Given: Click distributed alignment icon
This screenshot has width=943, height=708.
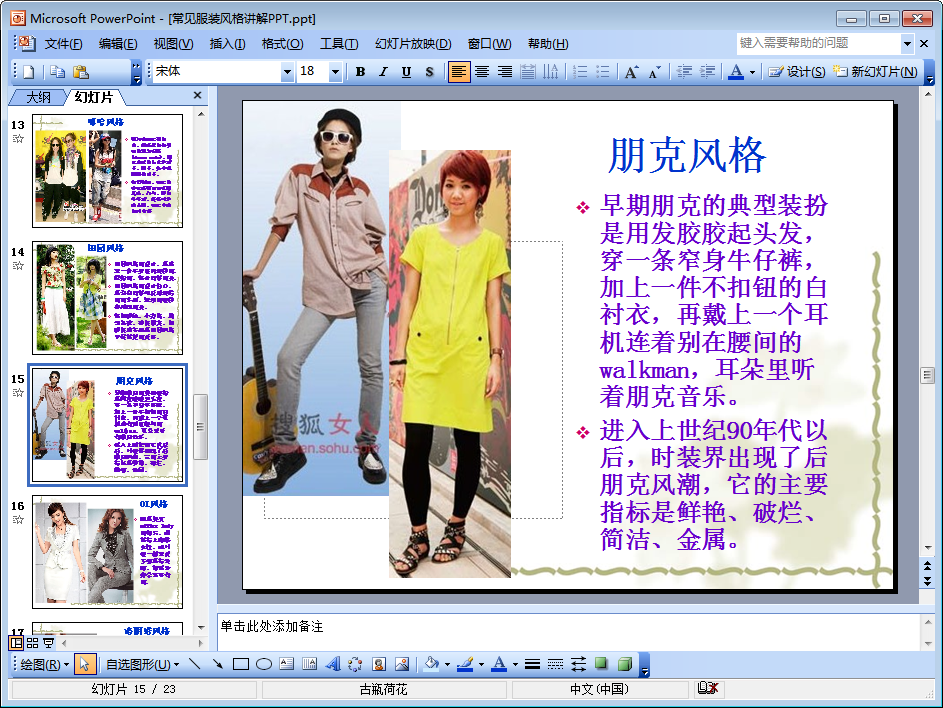Looking at the screenshot, I should click(x=527, y=72).
